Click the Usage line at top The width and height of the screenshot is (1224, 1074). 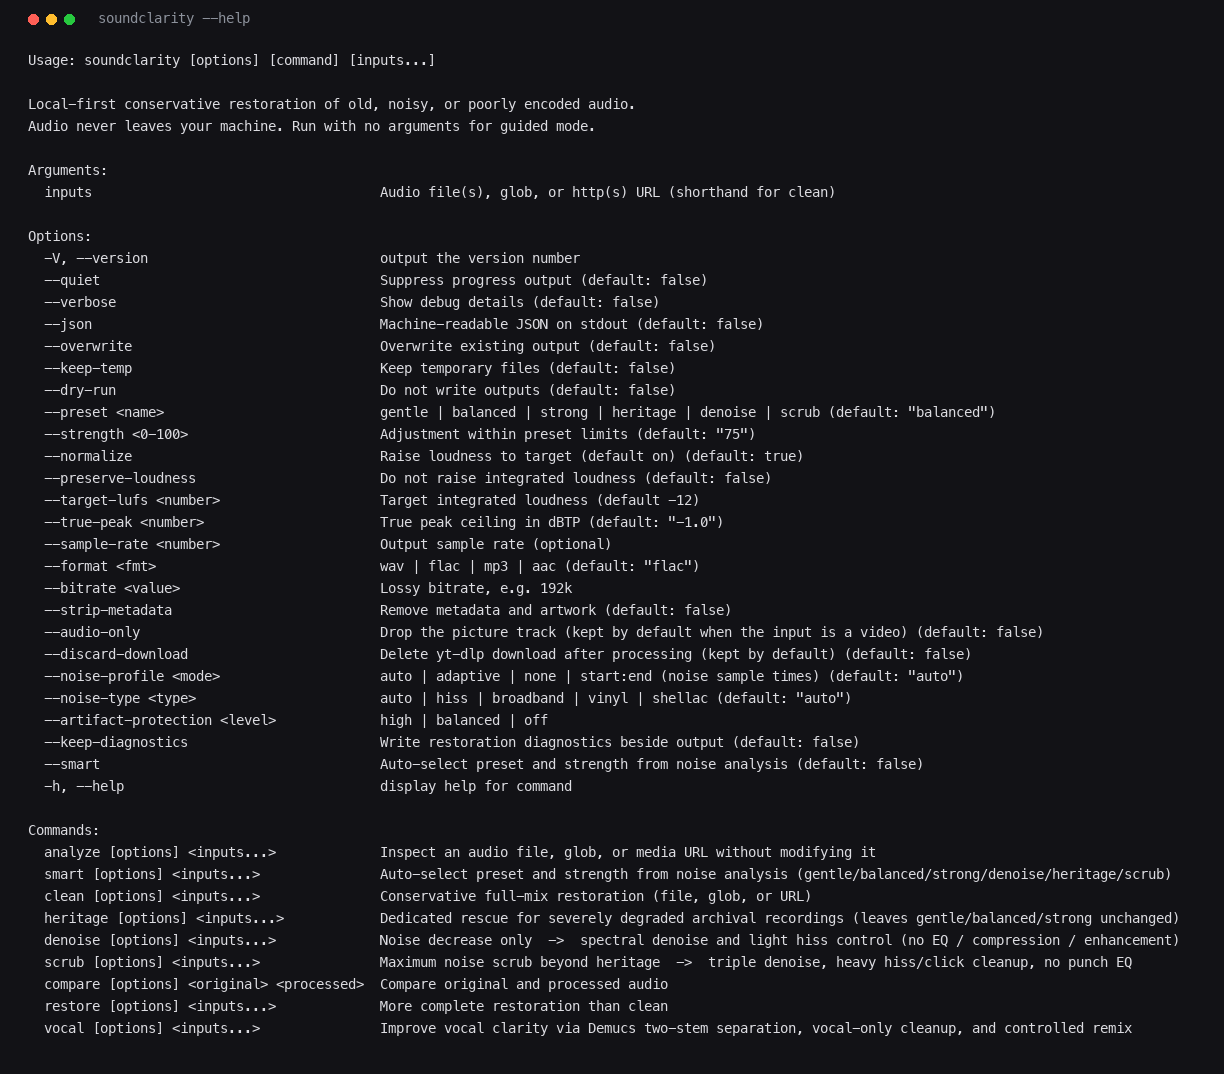(x=232, y=60)
